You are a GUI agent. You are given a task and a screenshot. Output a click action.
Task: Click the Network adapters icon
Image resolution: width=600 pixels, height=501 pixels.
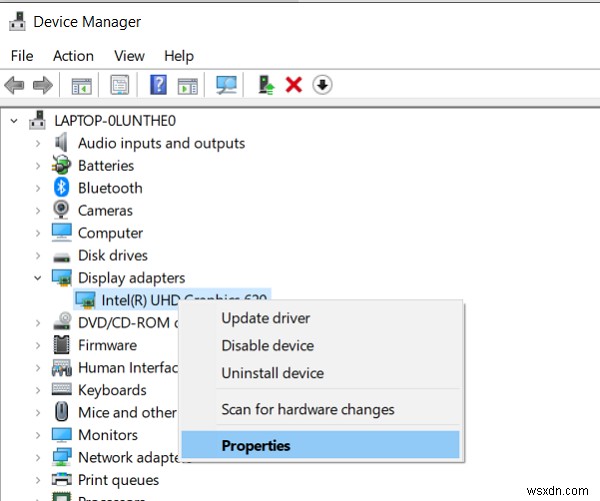pos(62,457)
